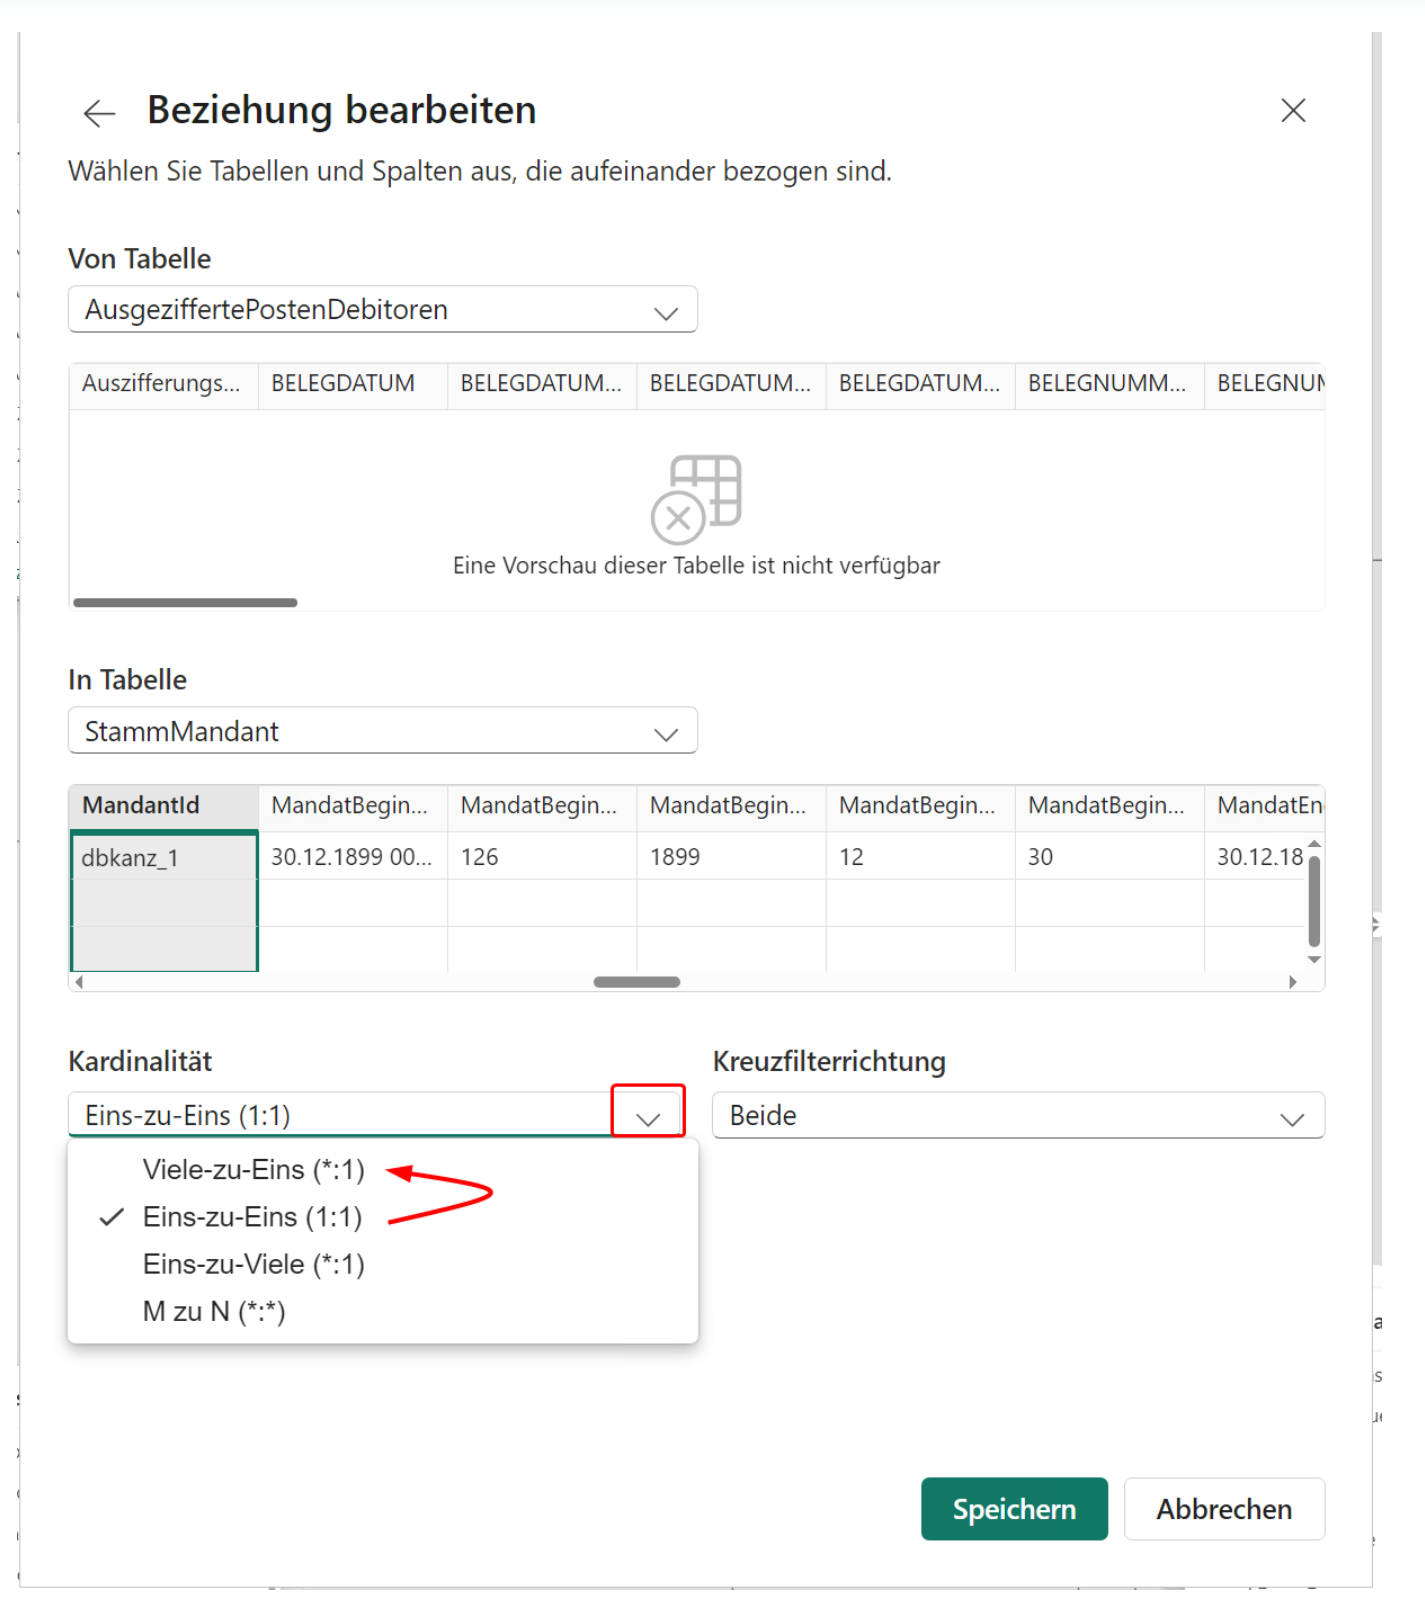Cancel with the Abbrechen button
The height and width of the screenshot is (1614, 1425).
click(1224, 1508)
